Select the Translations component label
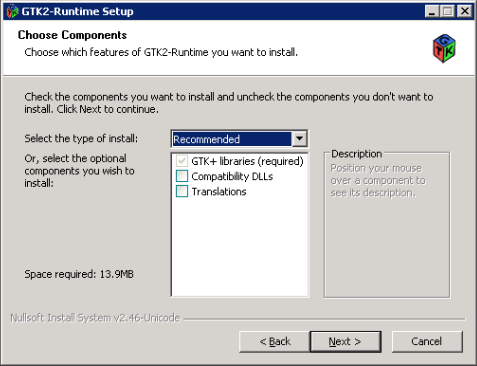Image resolution: width=477 pixels, height=366 pixels. point(219,192)
